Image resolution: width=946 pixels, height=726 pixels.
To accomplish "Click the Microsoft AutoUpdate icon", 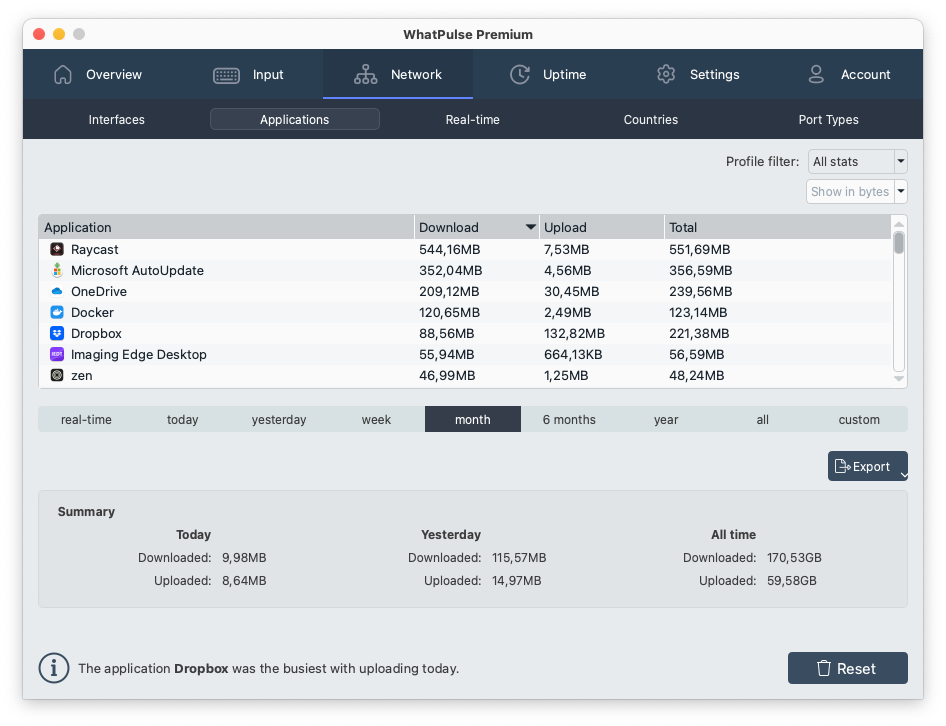I will [57, 270].
